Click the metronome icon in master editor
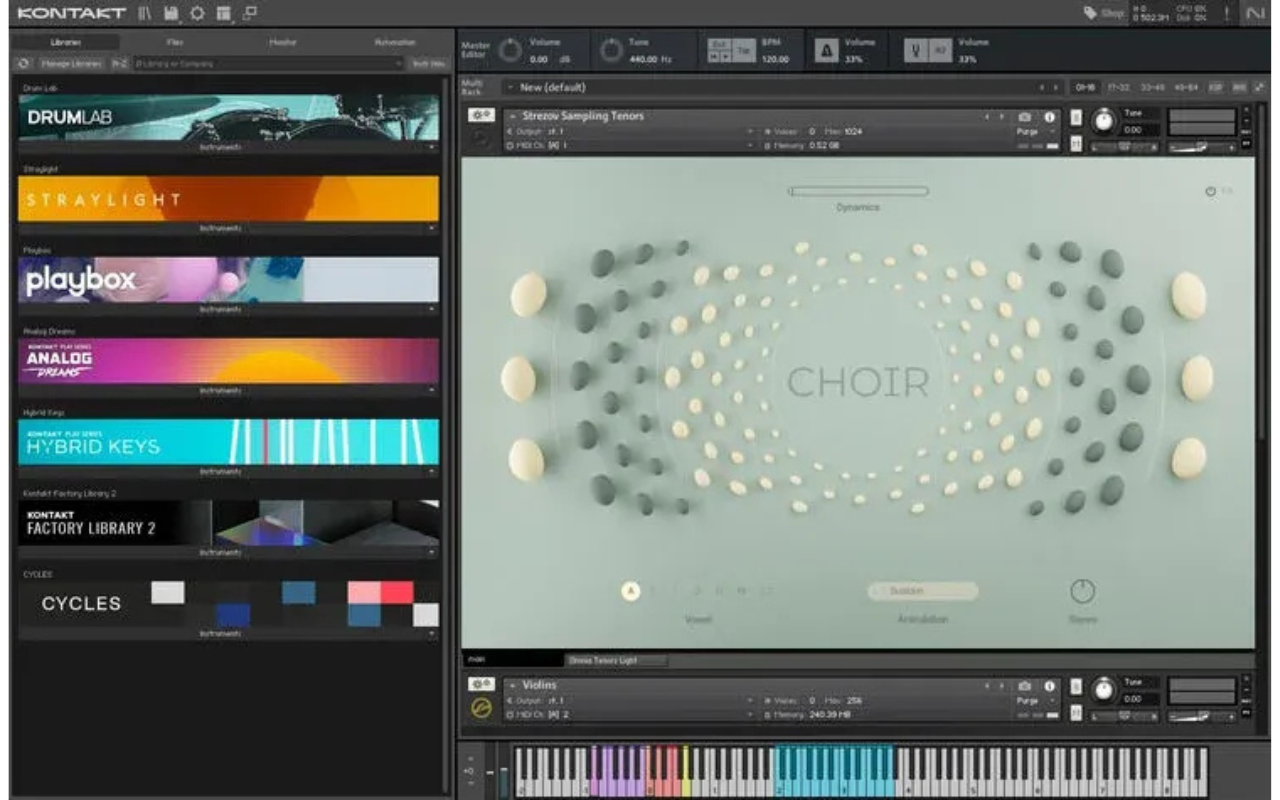Image resolution: width=1280 pixels, height=800 pixels. 825,51
